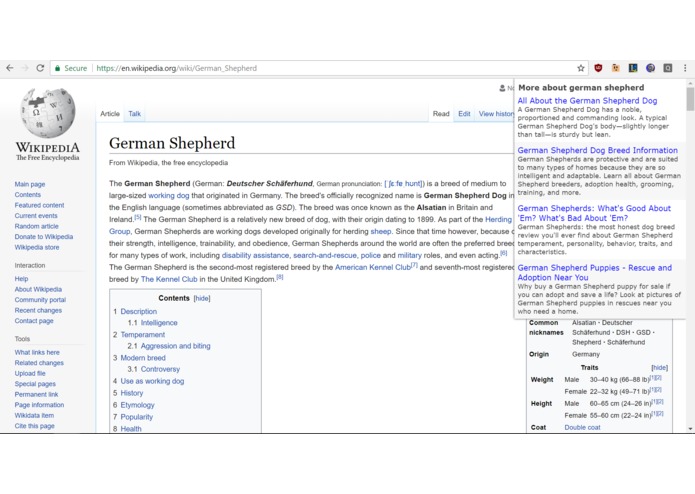
Task: Click Donate to Wikipedia link
Action: pos(44,237)
